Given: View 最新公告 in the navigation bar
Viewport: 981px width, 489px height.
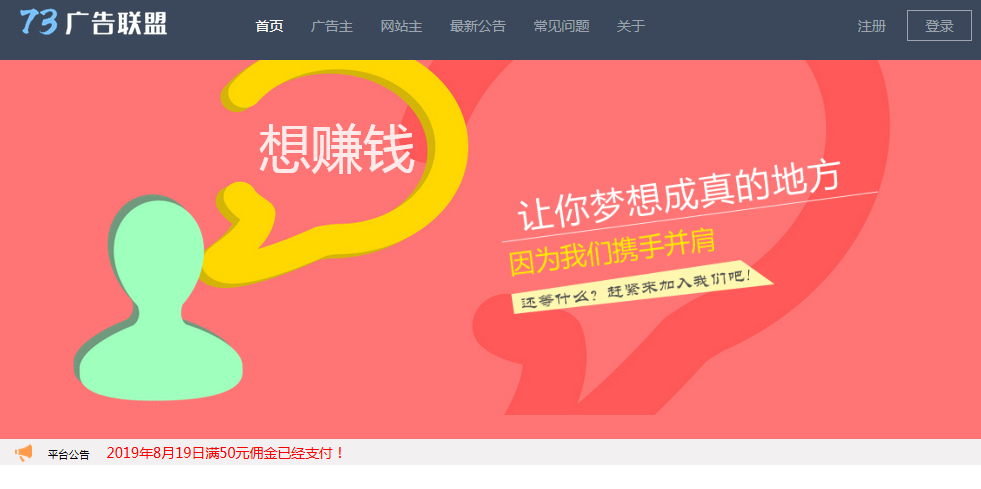Looking at the screenshot, I should coord(478,26).
